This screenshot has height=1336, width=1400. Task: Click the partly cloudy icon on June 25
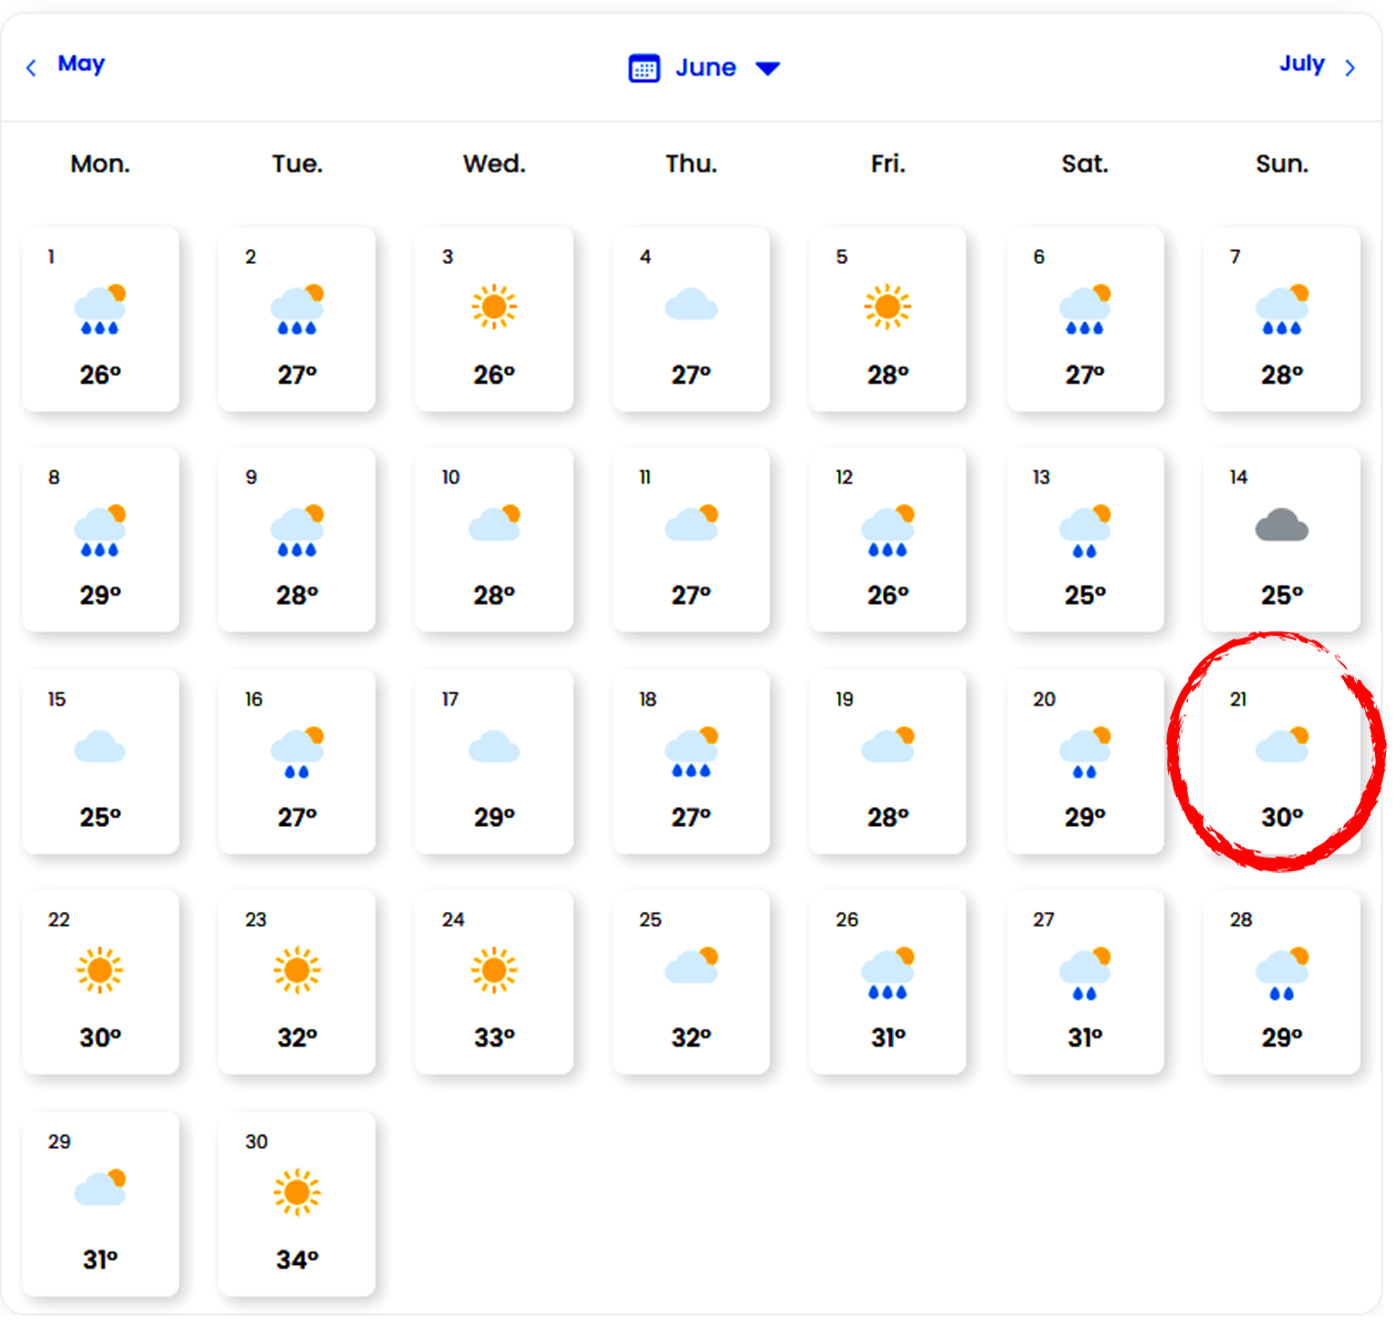(691, 966)
